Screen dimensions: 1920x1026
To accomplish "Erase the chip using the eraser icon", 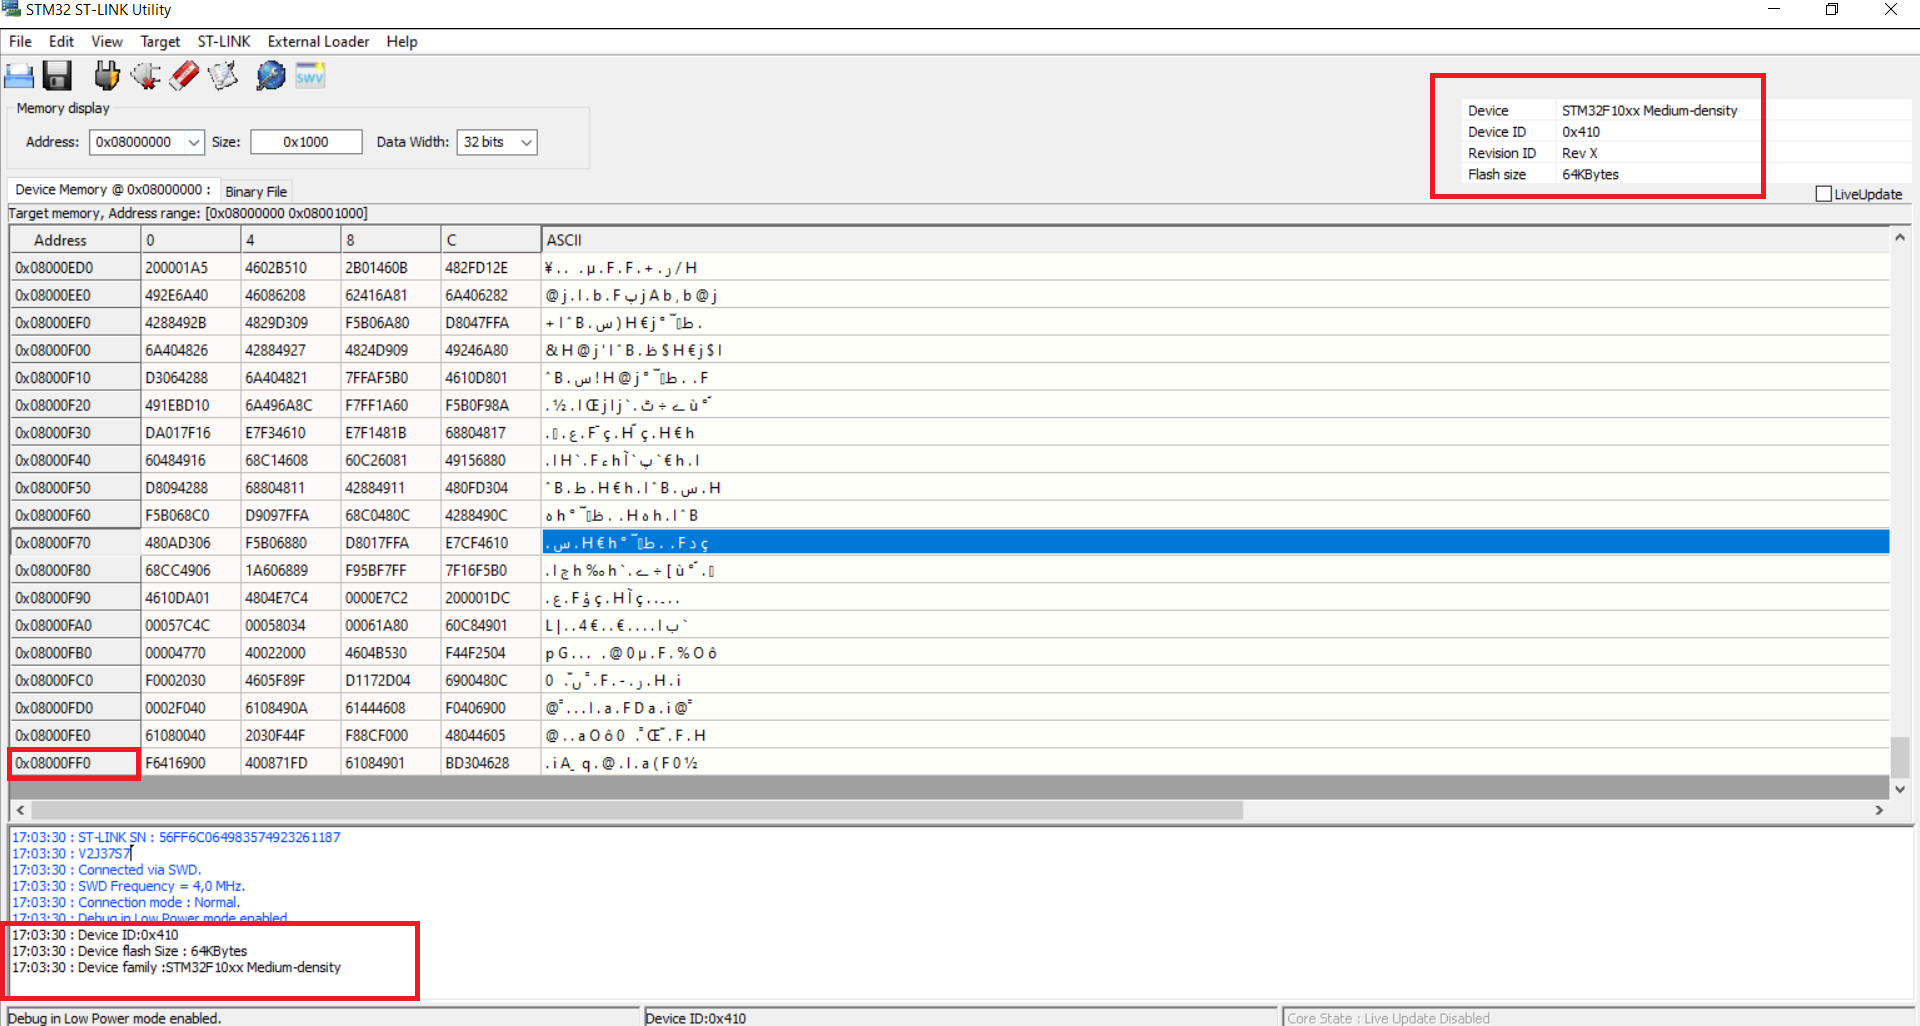I will (184, 75).
